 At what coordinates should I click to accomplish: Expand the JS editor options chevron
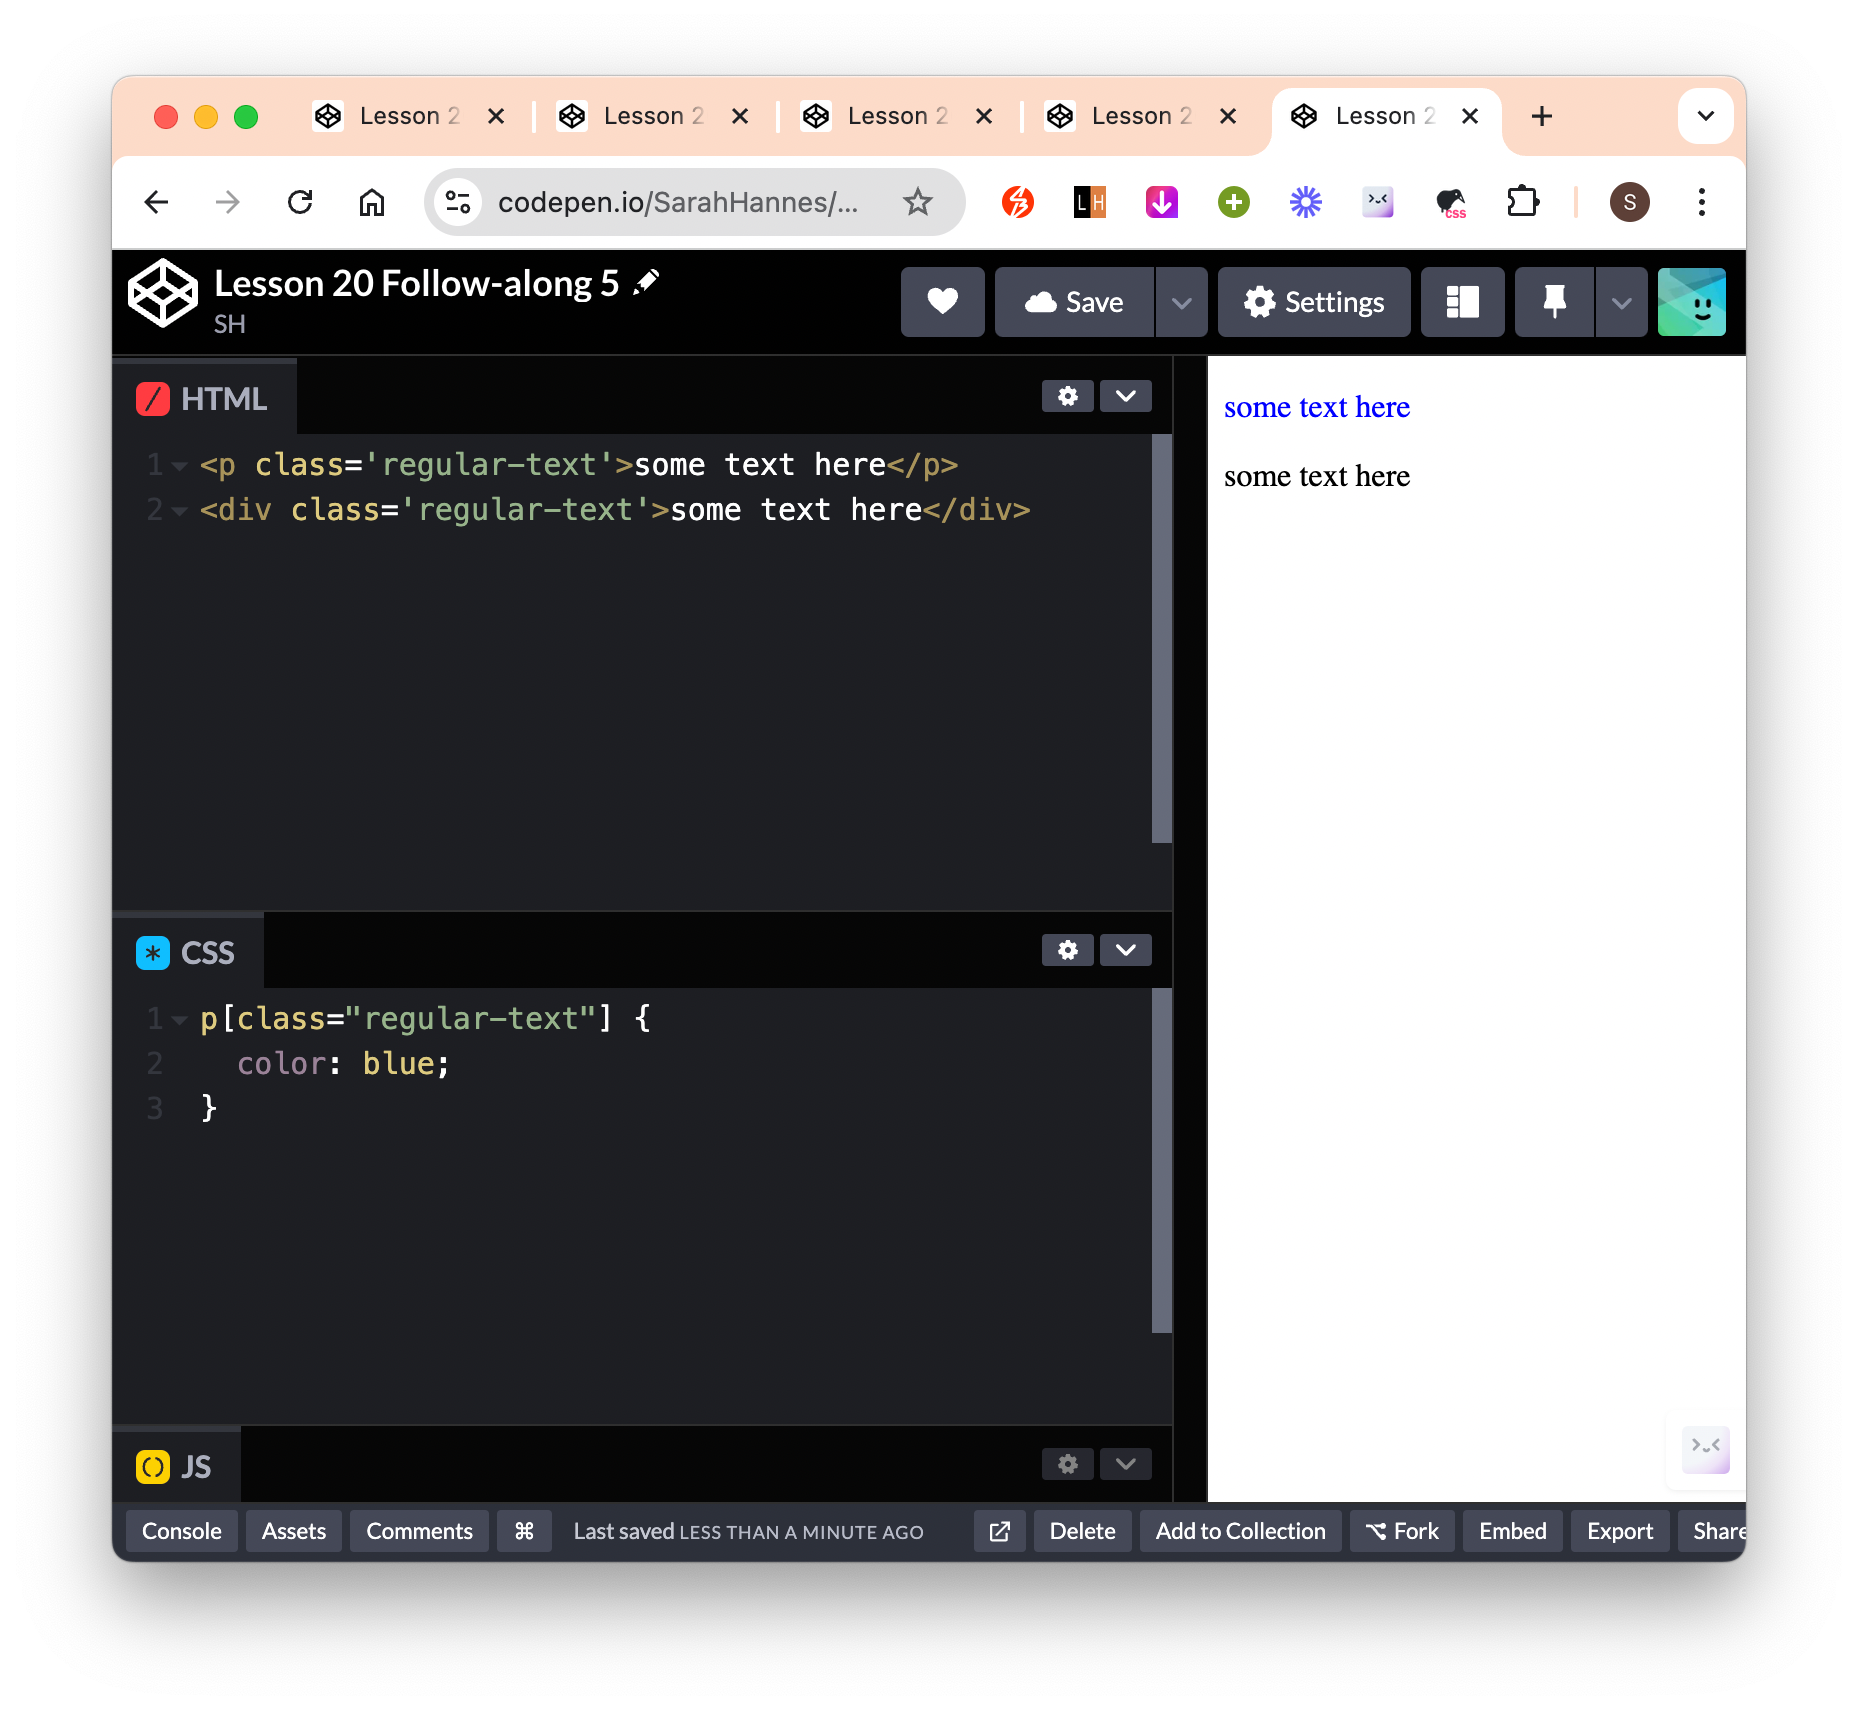click(x=1125, y=1464)
